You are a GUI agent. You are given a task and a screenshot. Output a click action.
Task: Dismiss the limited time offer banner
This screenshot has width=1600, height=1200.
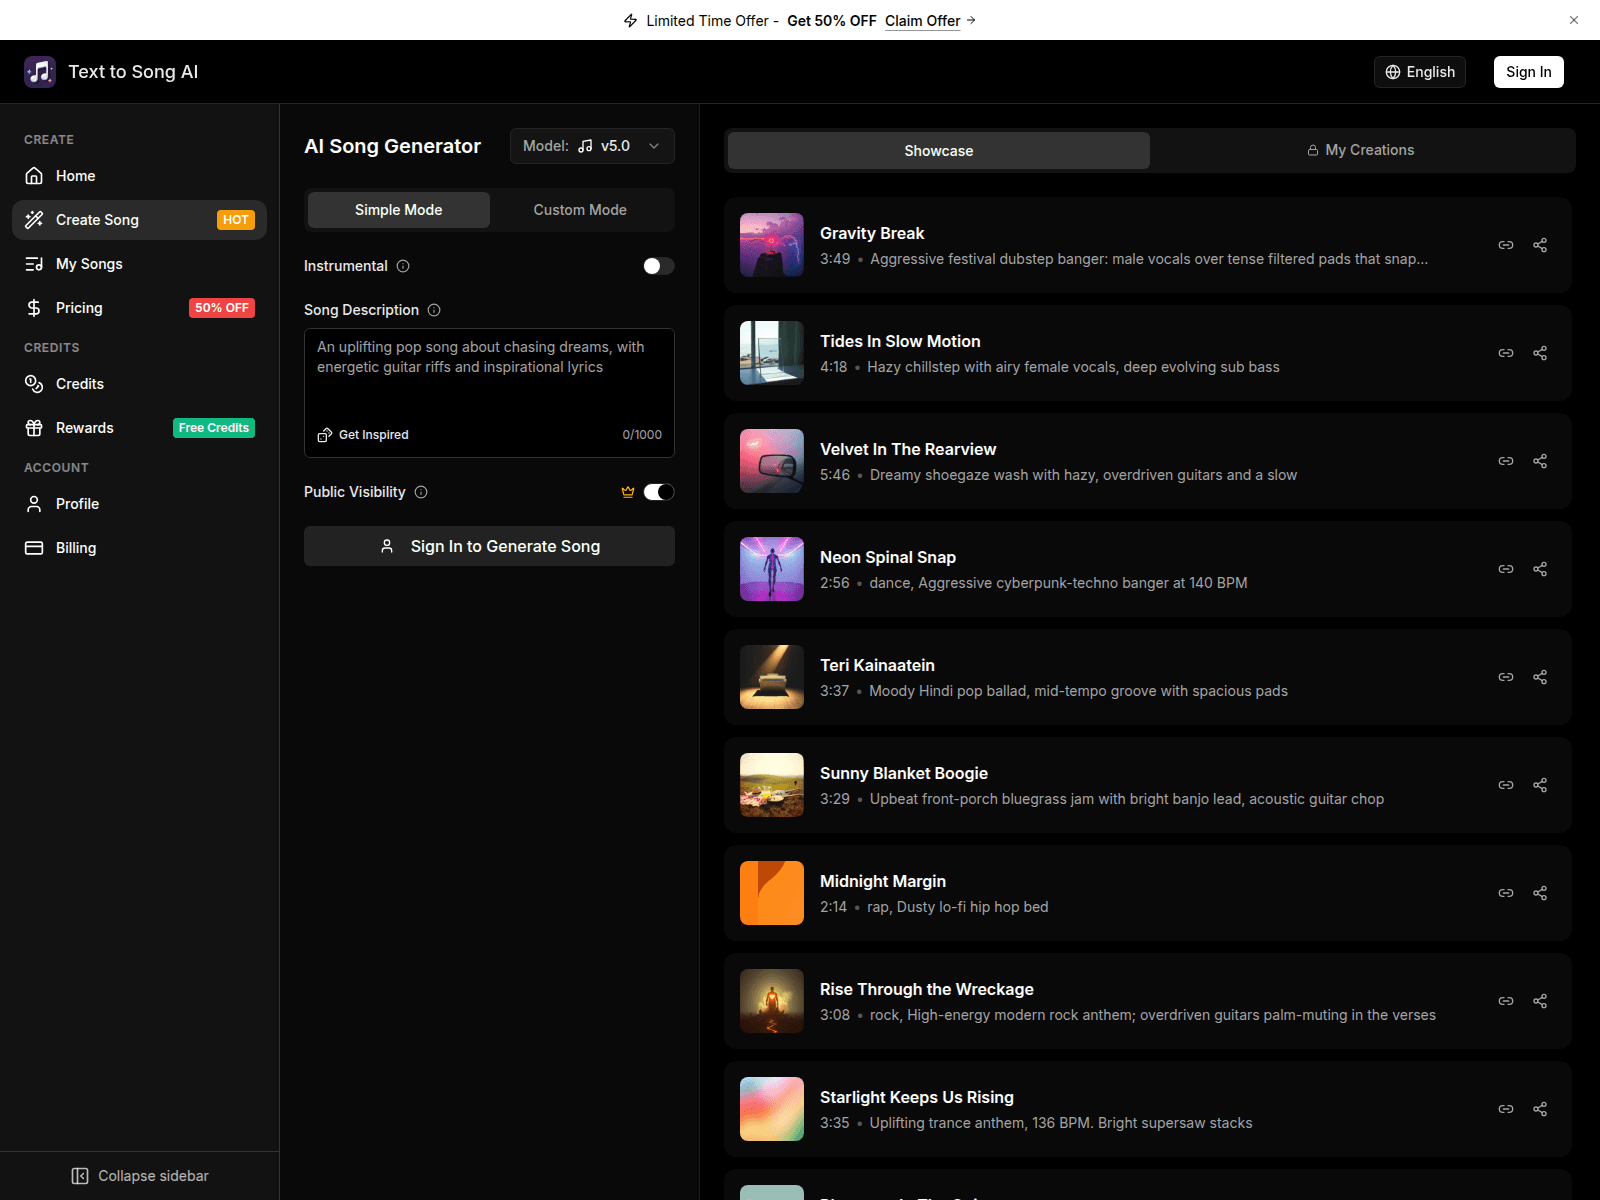tap(1573, 20)
